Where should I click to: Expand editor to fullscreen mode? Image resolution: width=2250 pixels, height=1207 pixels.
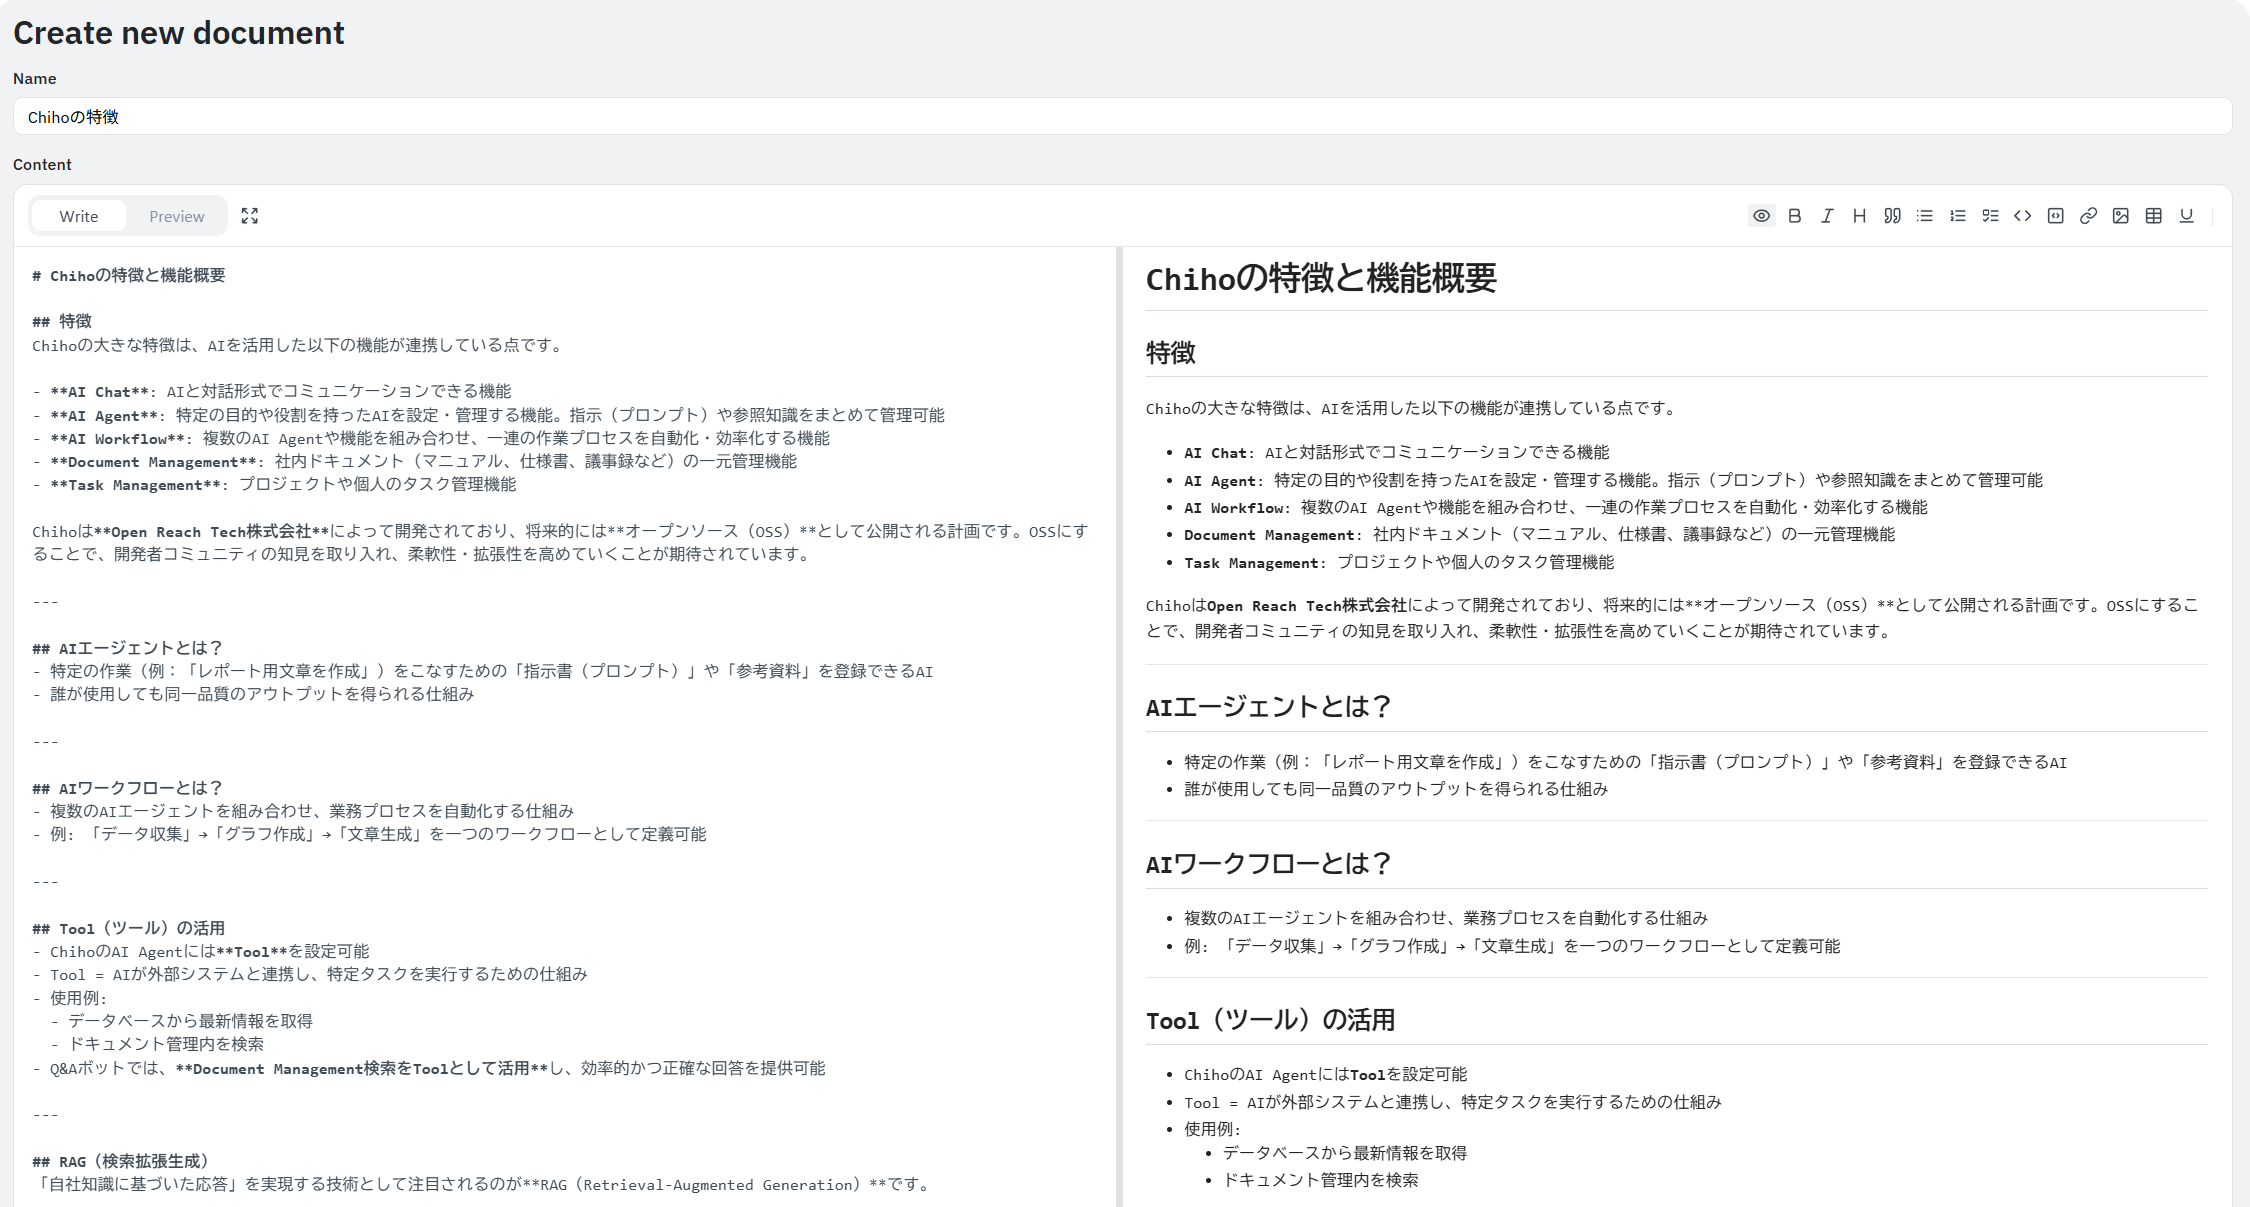[250, 216]
